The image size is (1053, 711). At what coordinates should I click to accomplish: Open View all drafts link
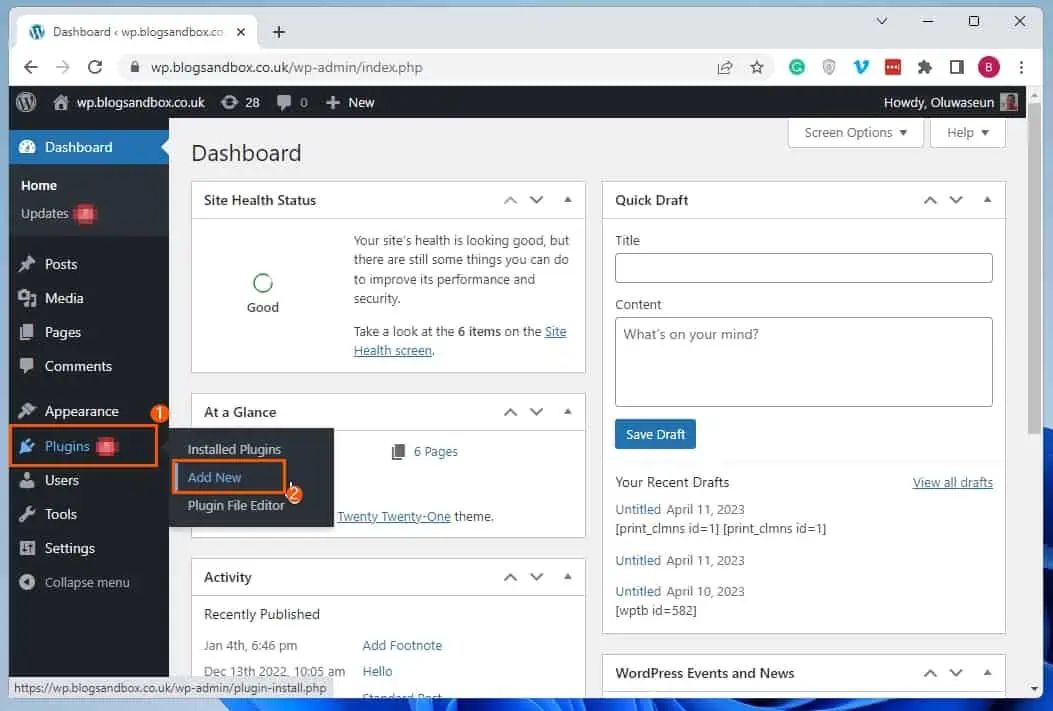tap(952, 482)
